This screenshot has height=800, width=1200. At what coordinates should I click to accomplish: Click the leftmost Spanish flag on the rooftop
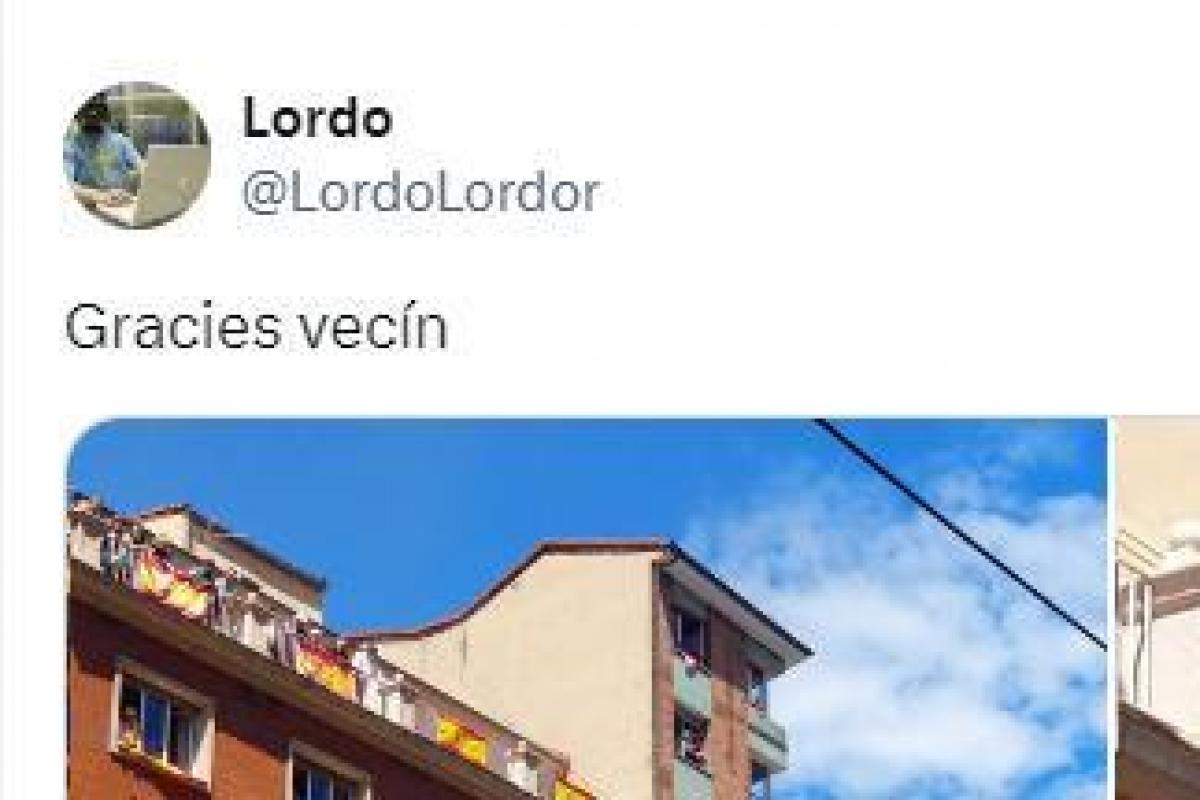point(173,583)
